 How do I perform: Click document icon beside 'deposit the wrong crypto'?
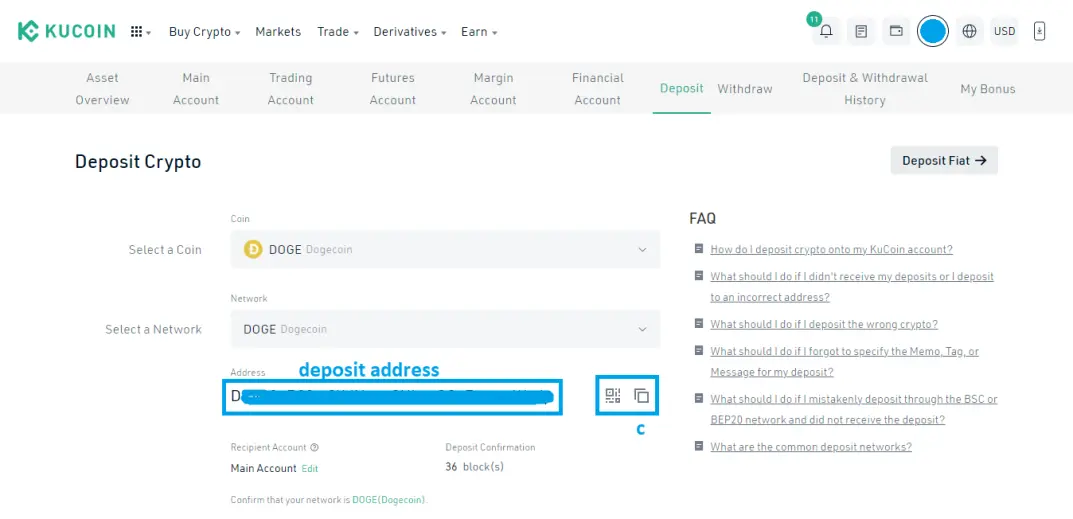pos(699,323)
